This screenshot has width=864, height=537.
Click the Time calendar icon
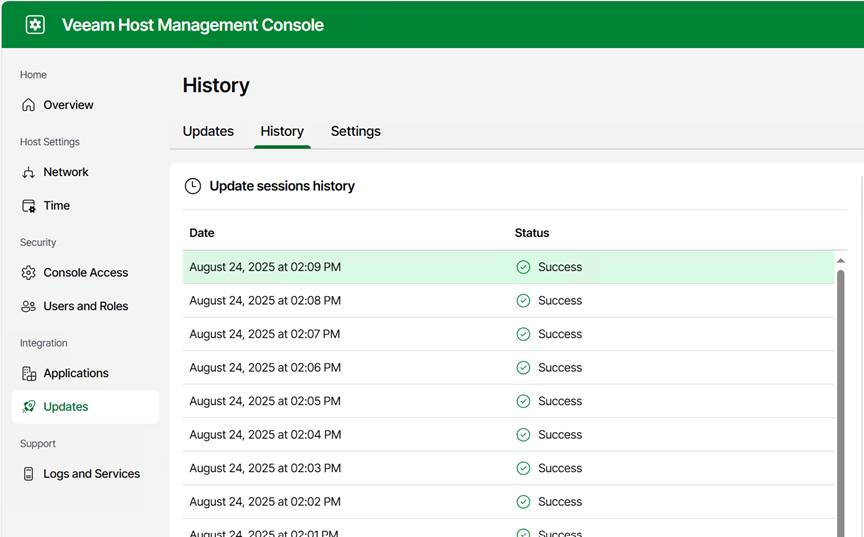click(28, 206)
